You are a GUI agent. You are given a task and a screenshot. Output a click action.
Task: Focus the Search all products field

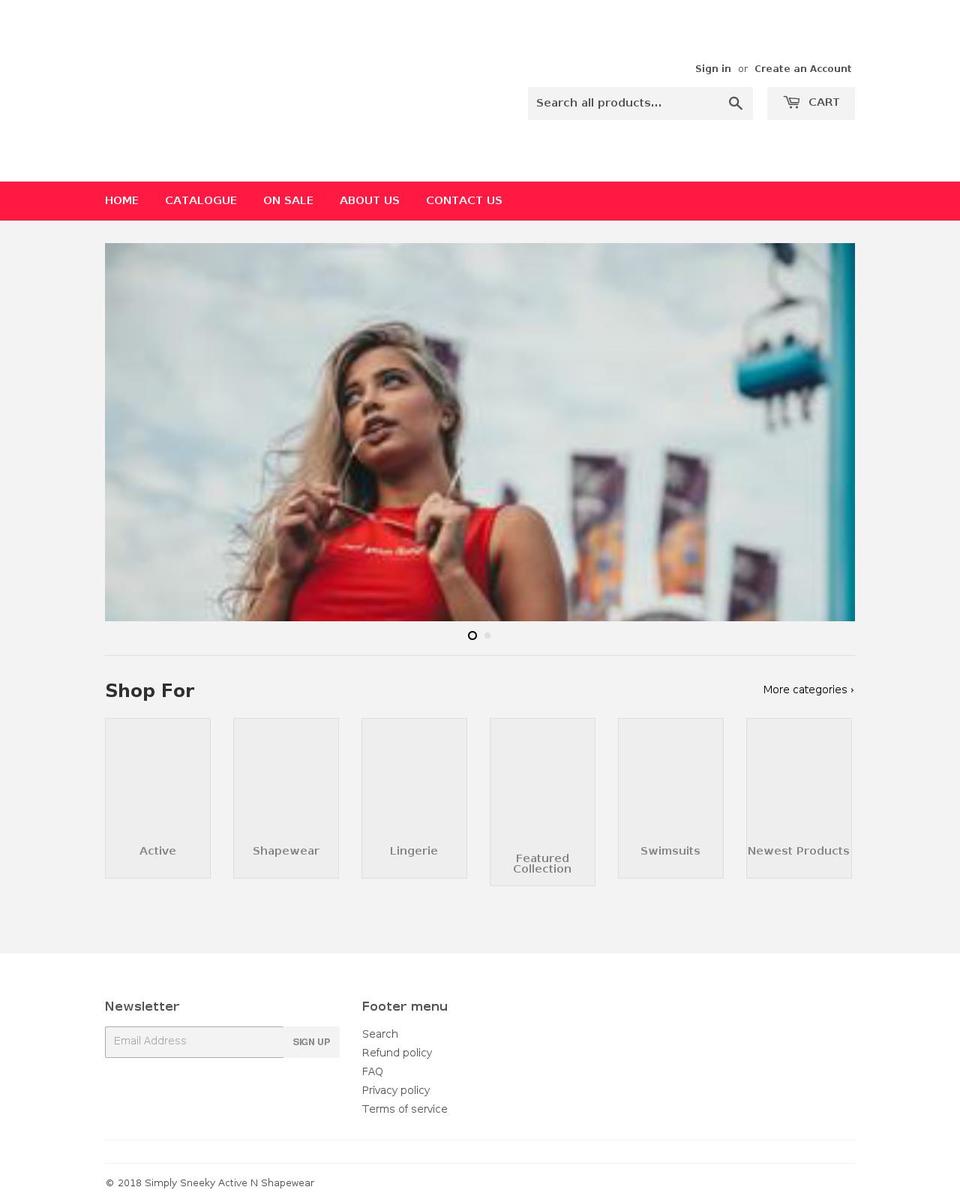625,103
